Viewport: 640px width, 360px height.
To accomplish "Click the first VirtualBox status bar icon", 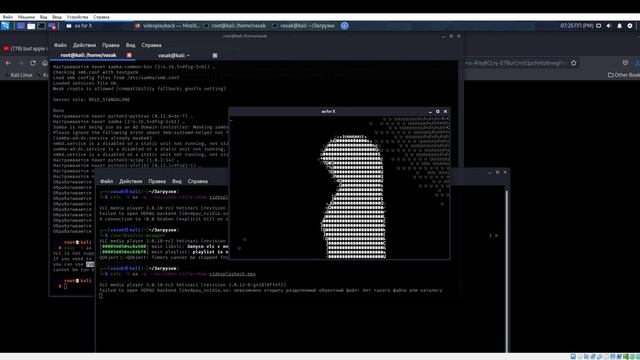I will [x=573, y=357].
